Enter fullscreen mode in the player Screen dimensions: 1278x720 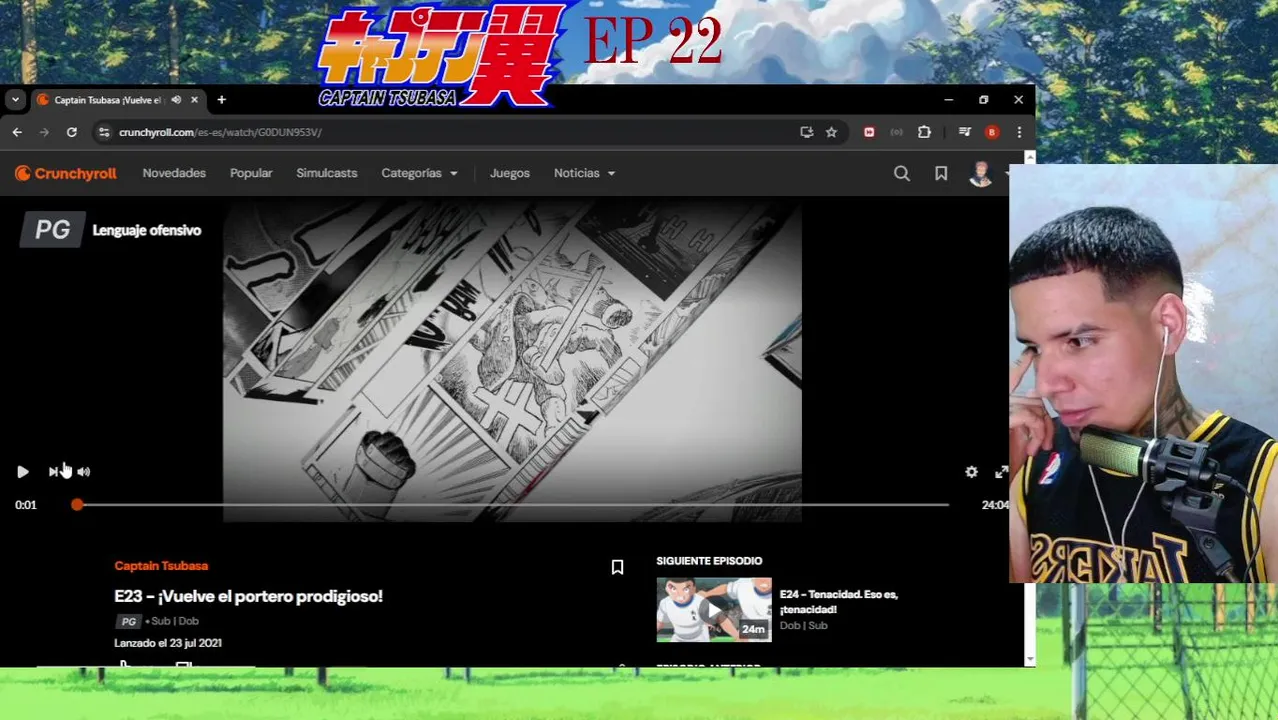pyautogui.click(x=1001, y=472)
